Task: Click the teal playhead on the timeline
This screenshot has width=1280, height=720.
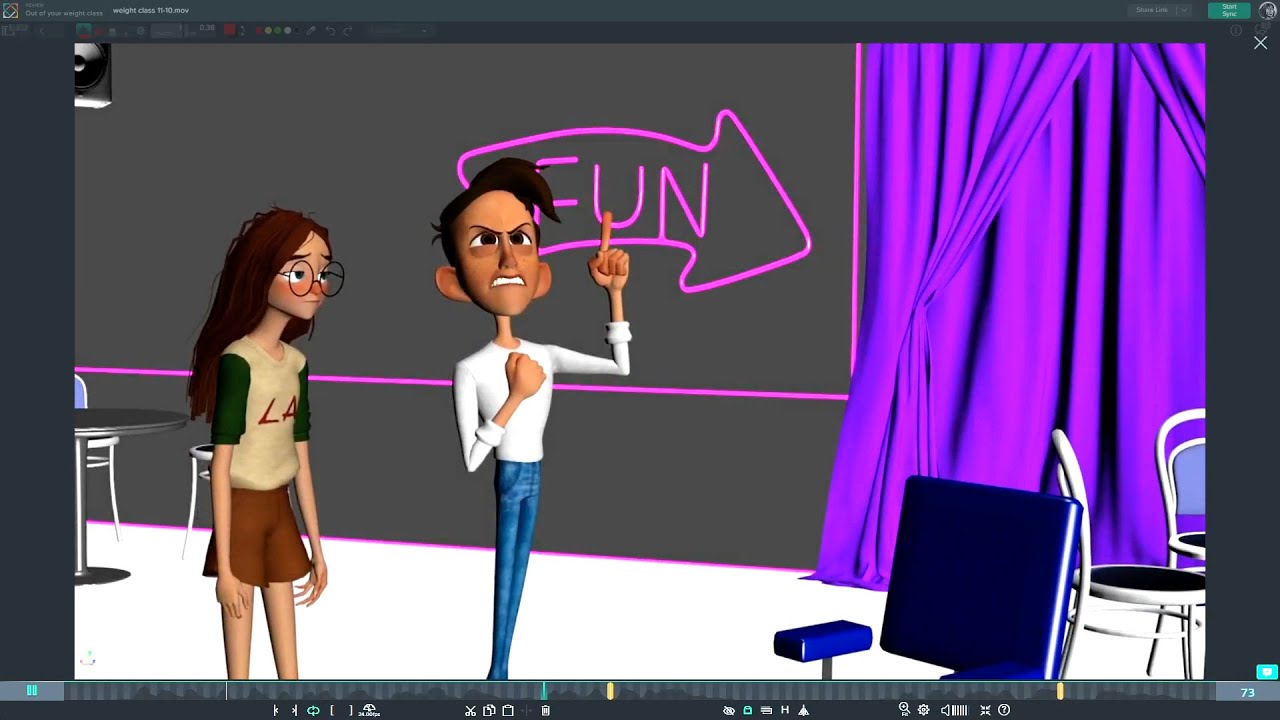Action: tap(545, 690)
